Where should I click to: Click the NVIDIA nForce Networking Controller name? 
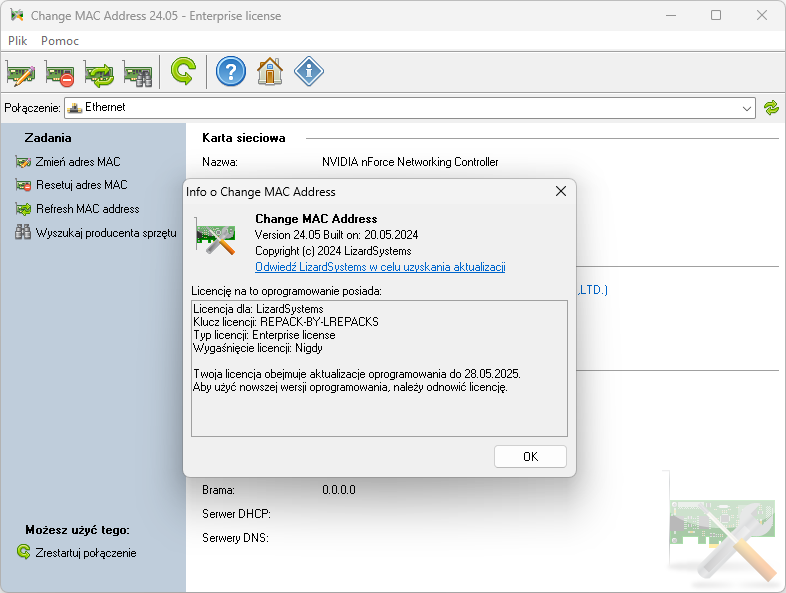(x=410, y=162)
